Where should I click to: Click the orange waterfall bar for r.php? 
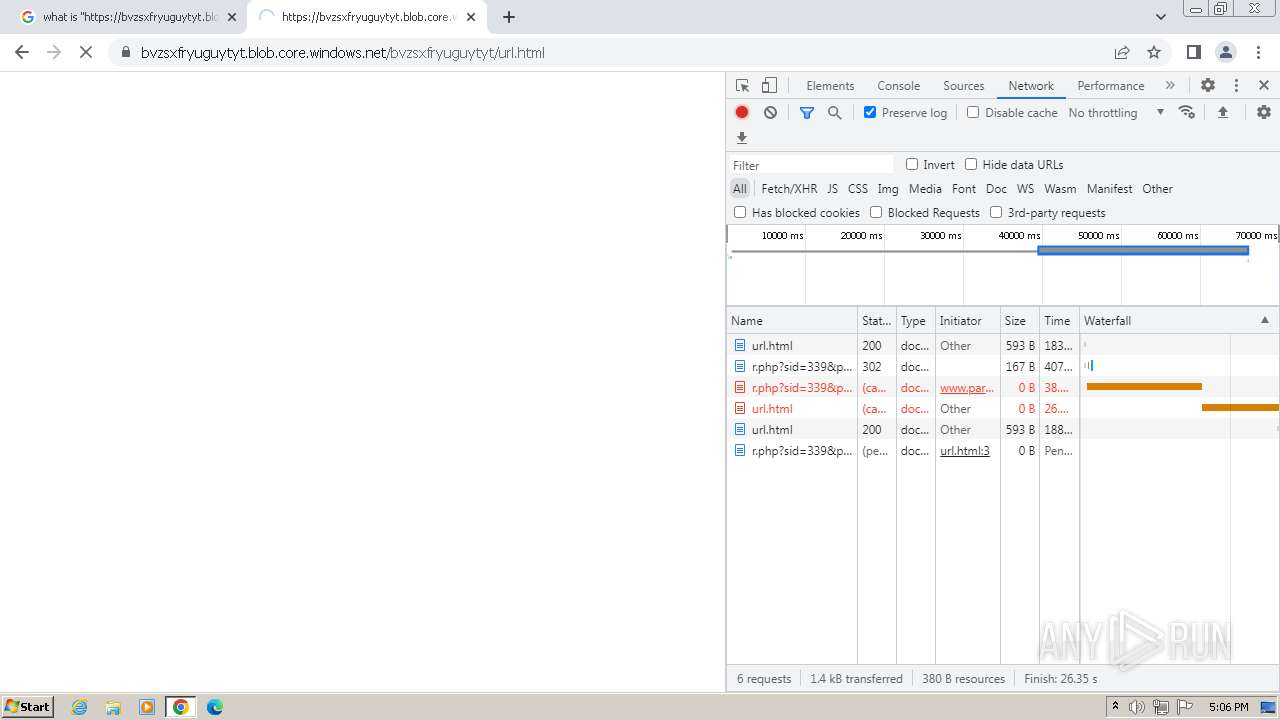[1144, 386]
